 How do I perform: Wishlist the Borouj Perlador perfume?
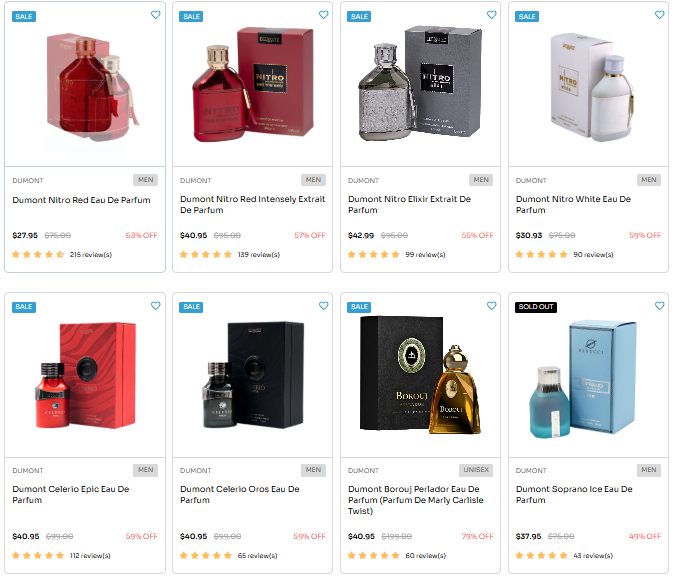pos(491,306)
